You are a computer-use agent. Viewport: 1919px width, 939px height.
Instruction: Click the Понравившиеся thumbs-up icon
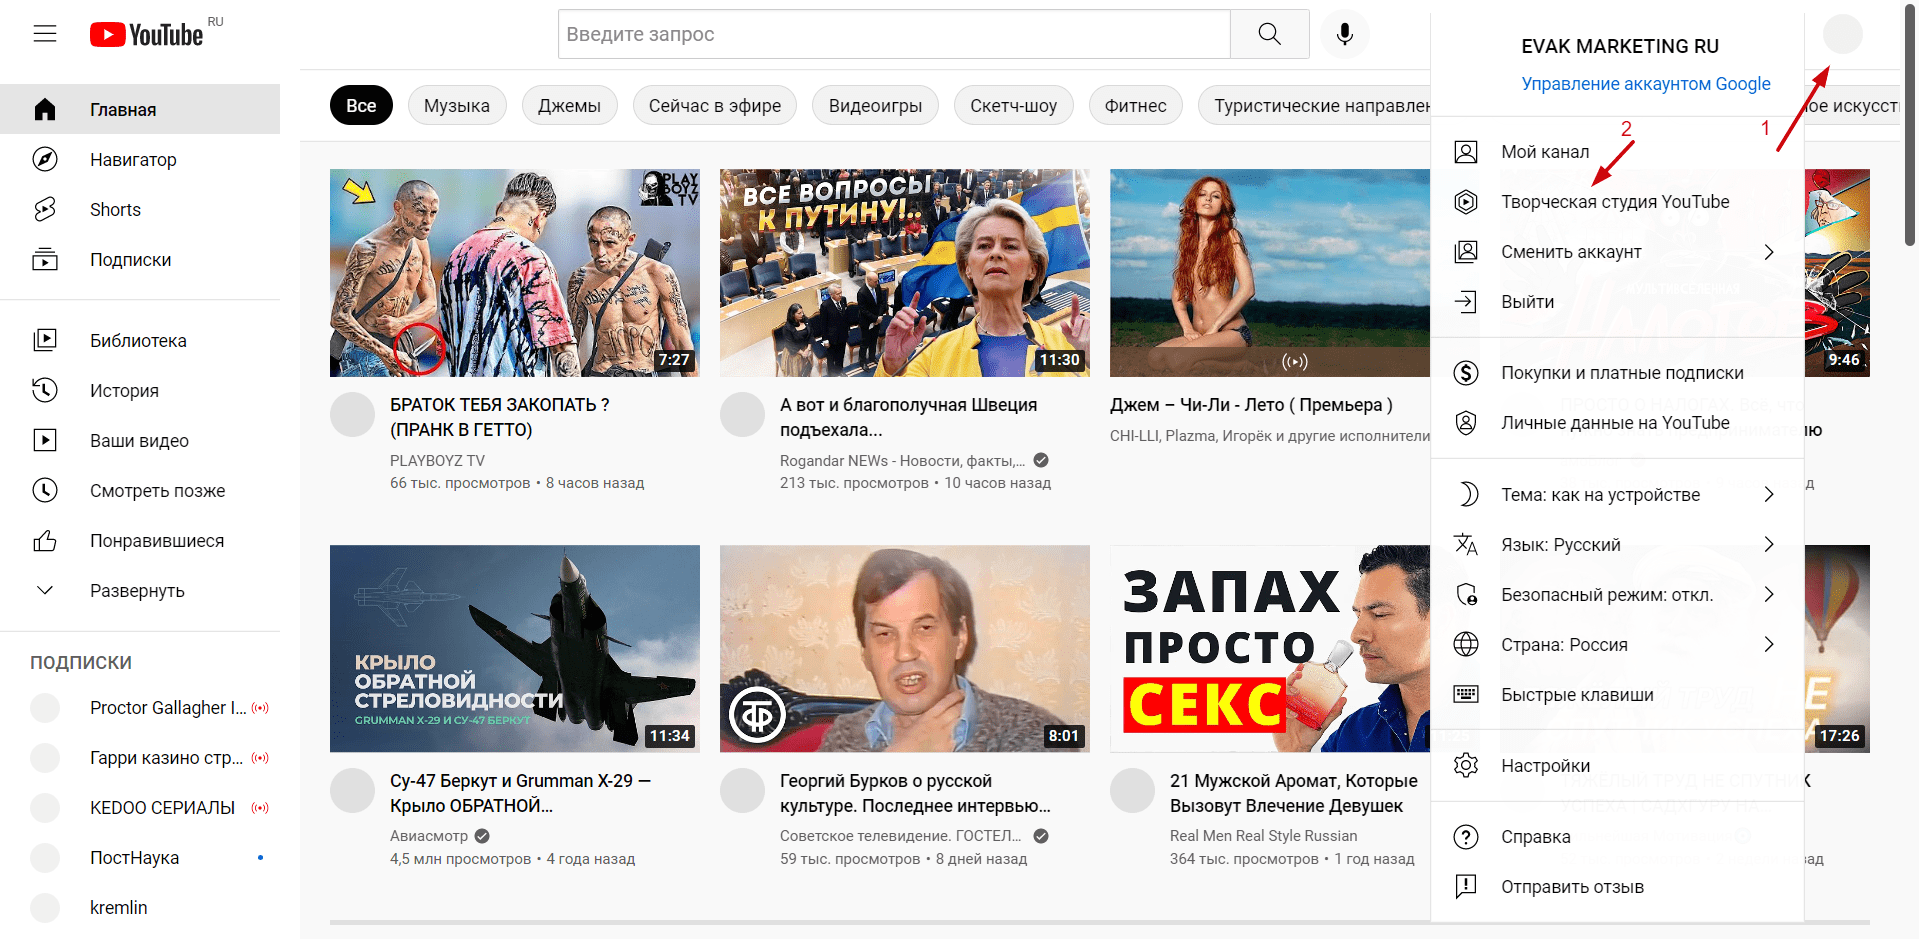point(45,541)
